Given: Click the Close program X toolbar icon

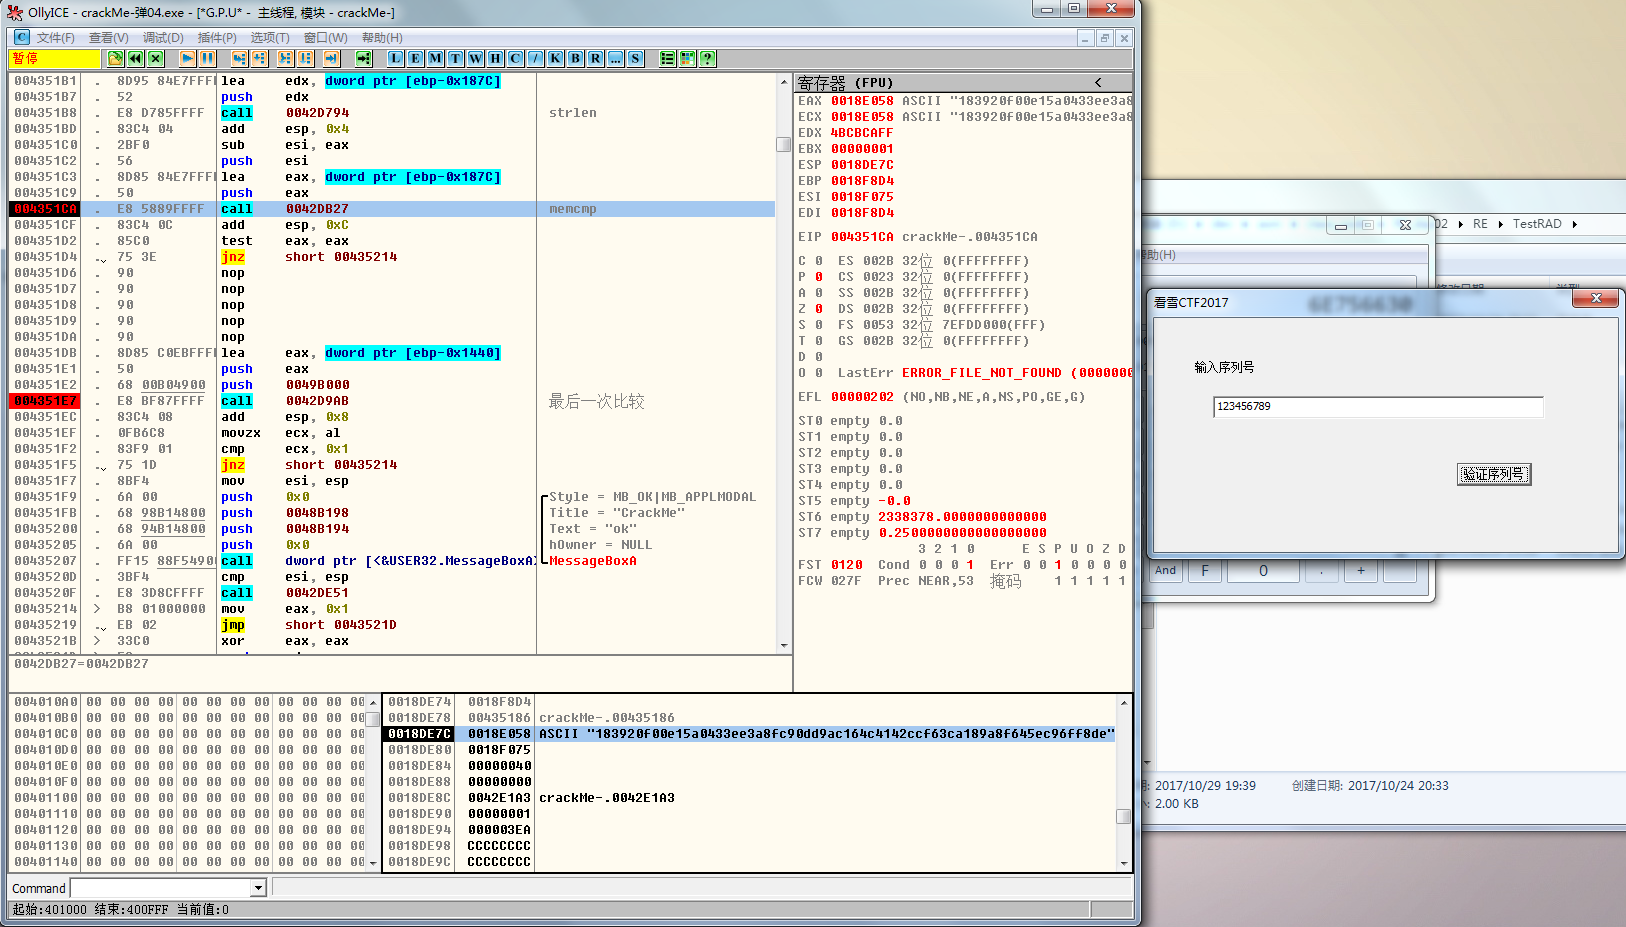Looking at the screenshot, I should click(x=155, y=59).
